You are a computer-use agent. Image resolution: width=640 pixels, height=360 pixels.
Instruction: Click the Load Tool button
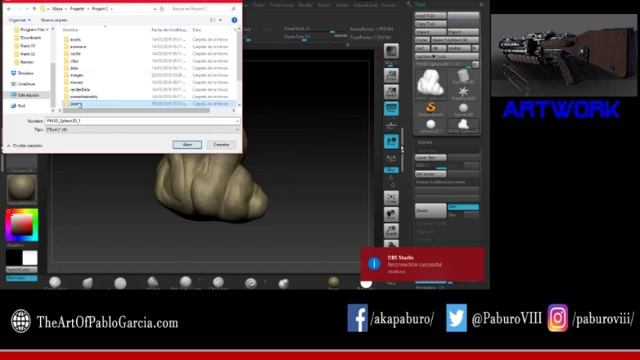[431, 16]
